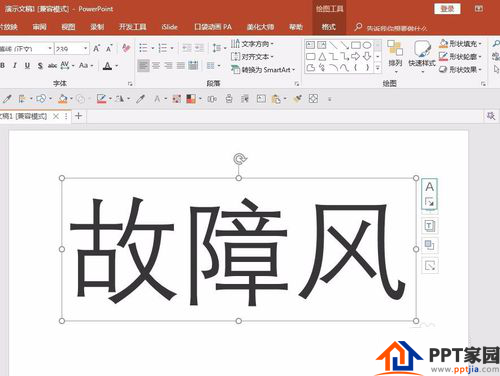Image resolution: width=500 pixels, height=376 pixels.
Task: Click the Clear All Formatting icon
Action: 126,48
